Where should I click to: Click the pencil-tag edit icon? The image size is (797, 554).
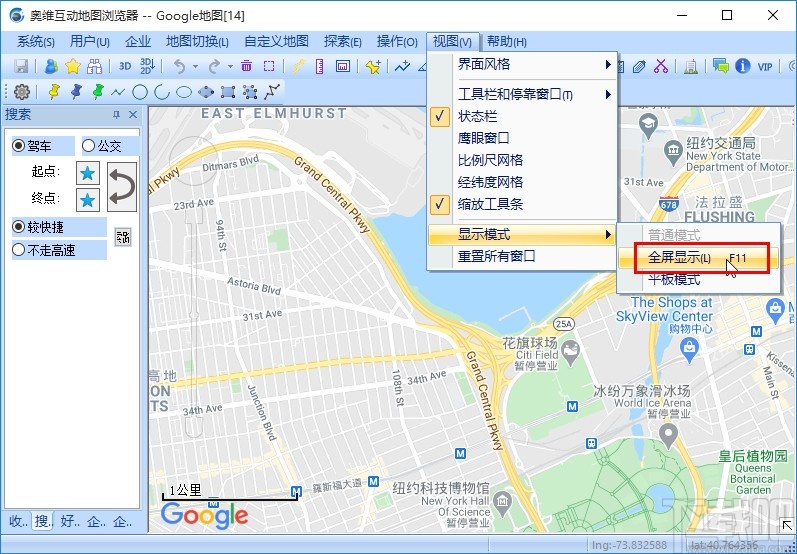click(639, 66)
